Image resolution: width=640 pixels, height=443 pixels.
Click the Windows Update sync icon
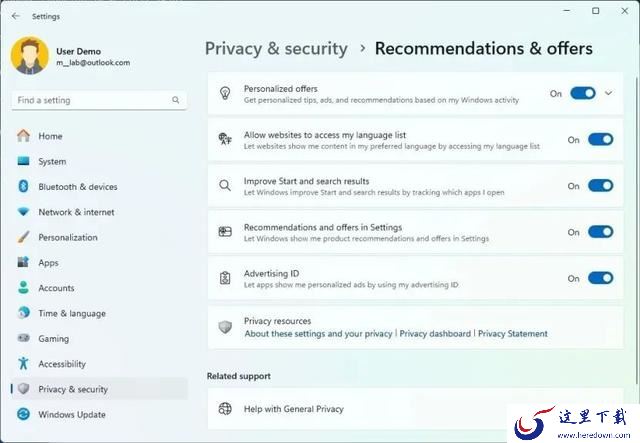click(x=23, y=414)
